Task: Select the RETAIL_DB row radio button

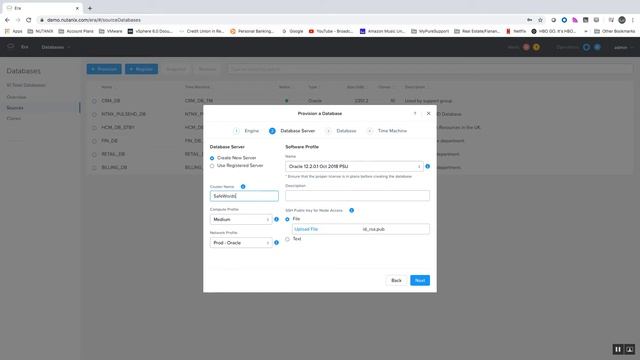Action: pos(94,155)
